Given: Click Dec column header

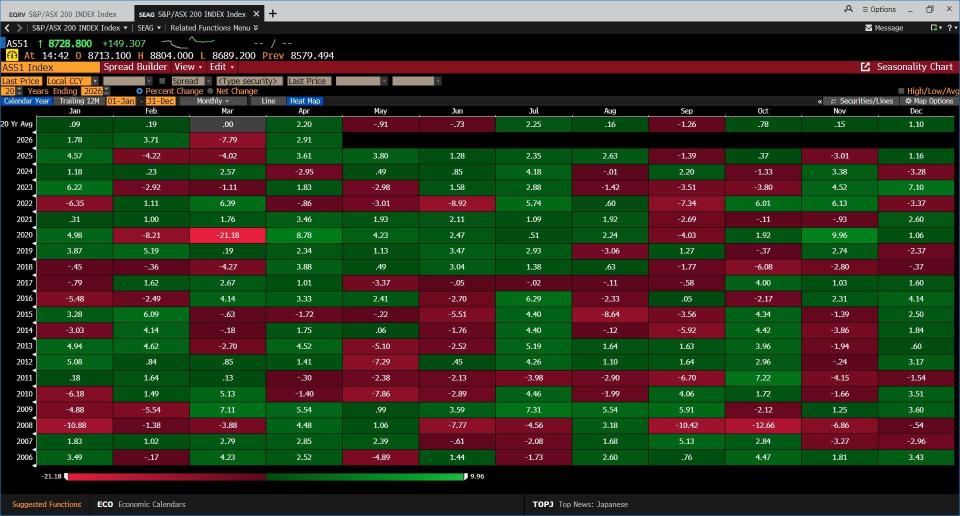Looking at the screenshot, I should point(916,111).
